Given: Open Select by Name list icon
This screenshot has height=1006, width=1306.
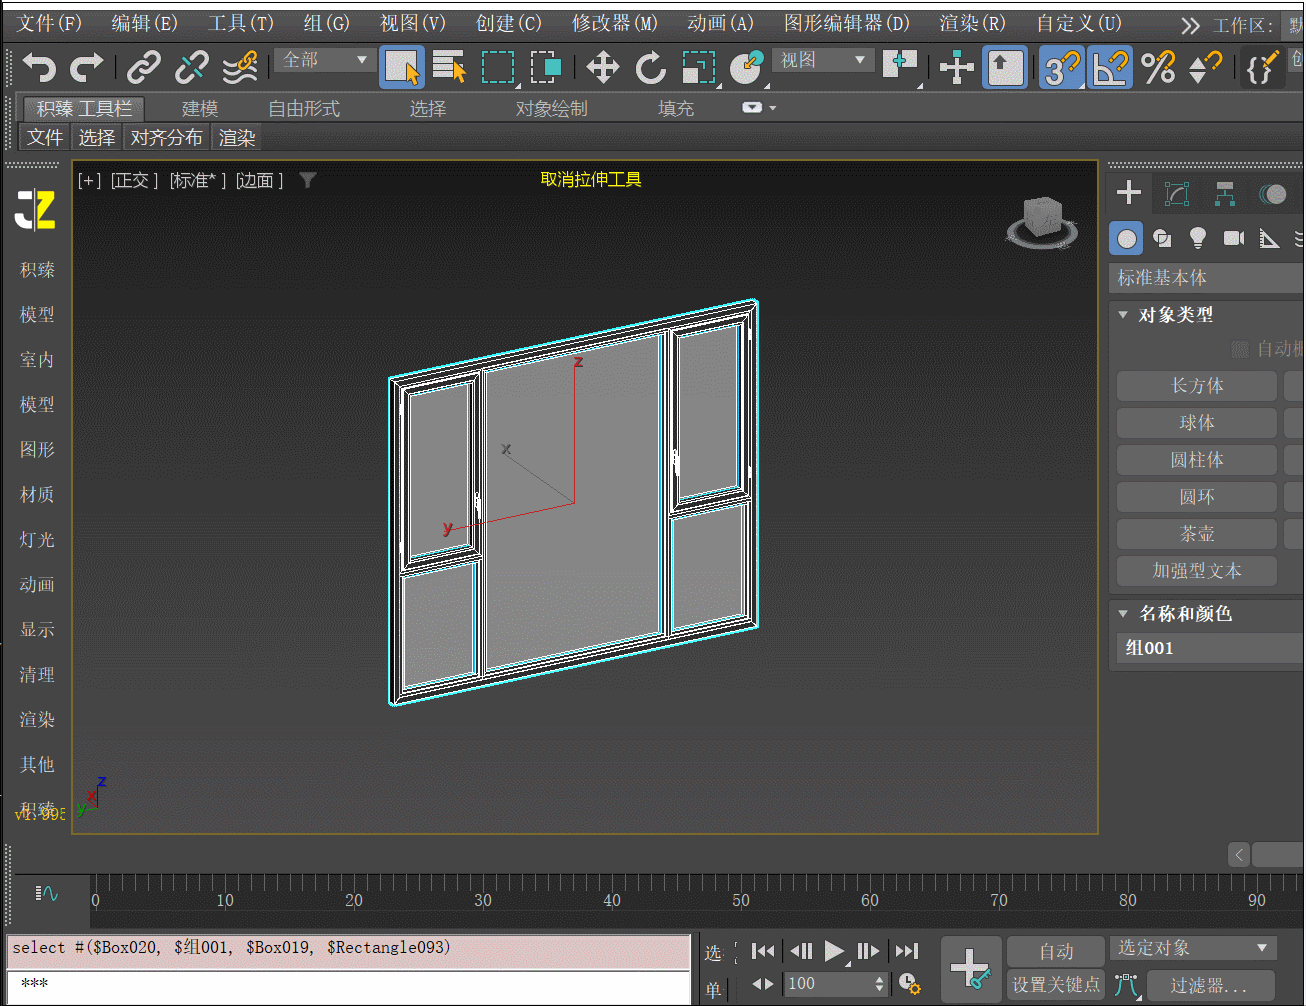Looking at the screenshot, I should pyautogui.click(x=450, y=68).
